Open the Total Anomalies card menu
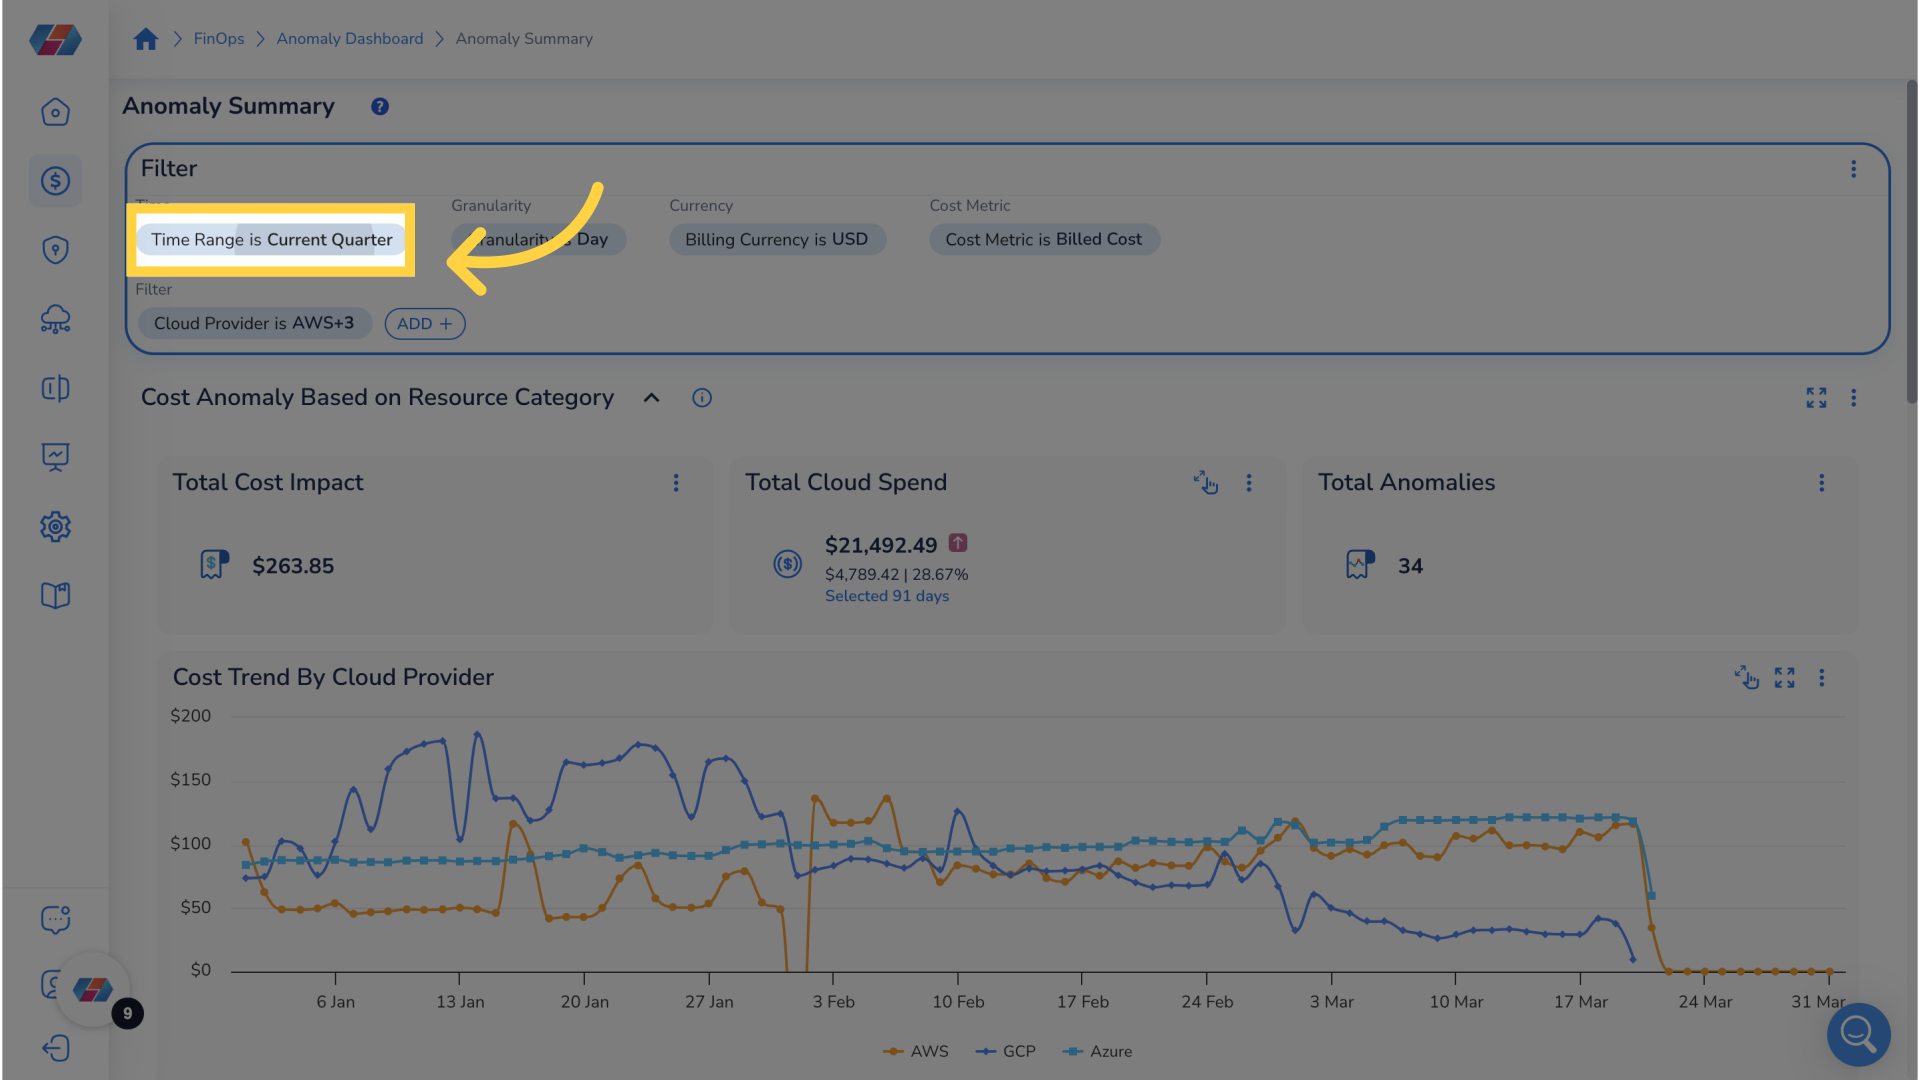This screenshot has height=1080, width=1920. (1821, 483)
